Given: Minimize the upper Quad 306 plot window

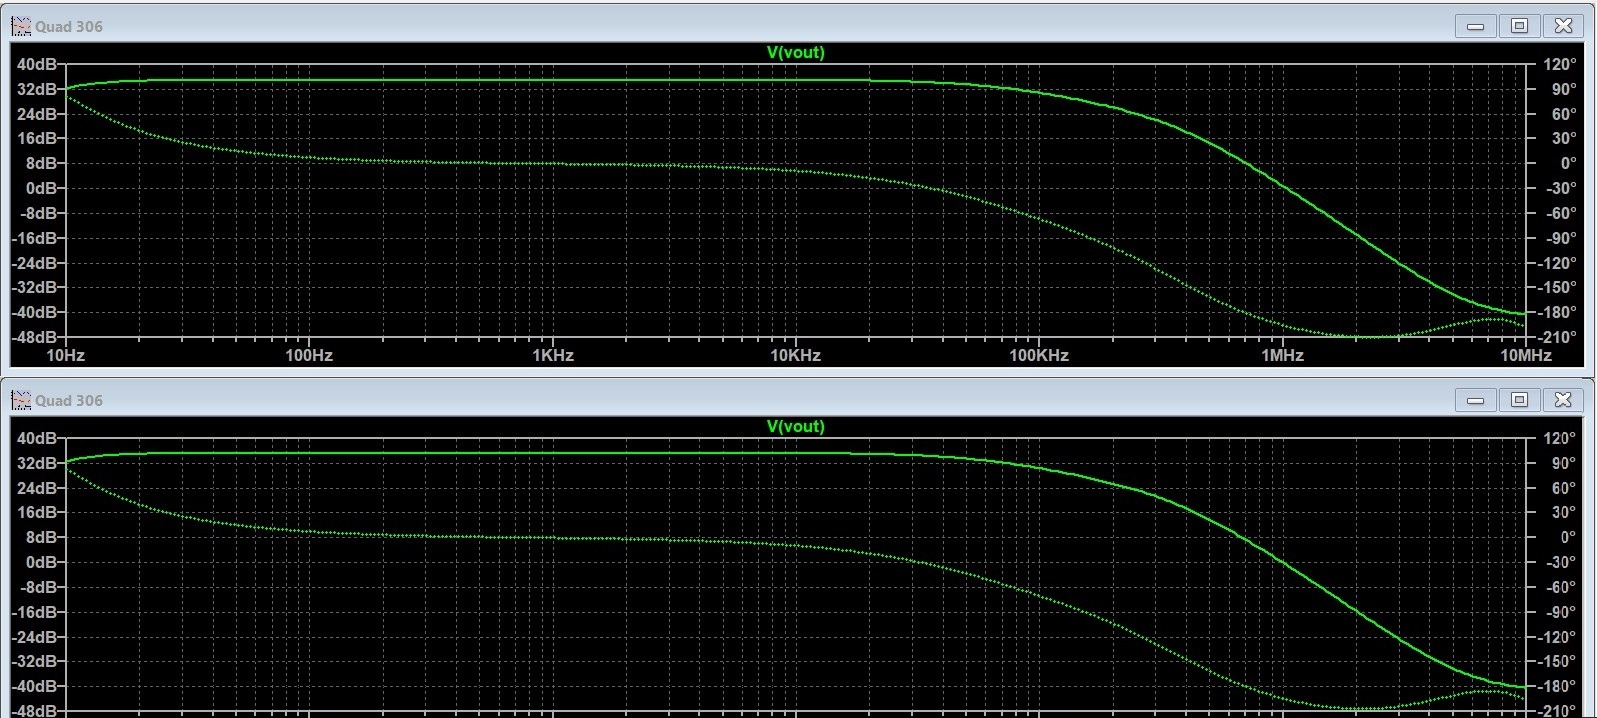Looking at the screenshot, I should coord(1475,26).
